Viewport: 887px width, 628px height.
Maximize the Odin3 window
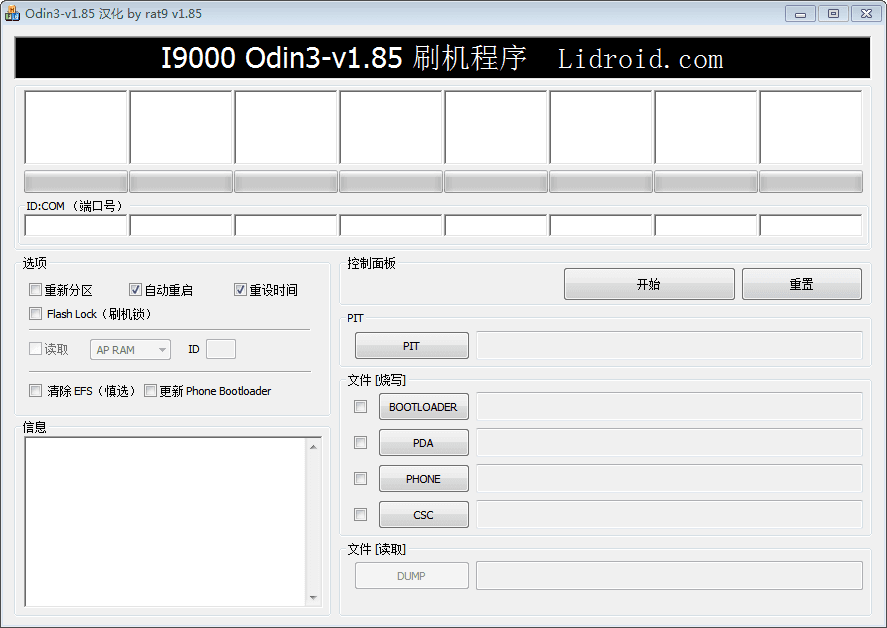tap(833, 14)
